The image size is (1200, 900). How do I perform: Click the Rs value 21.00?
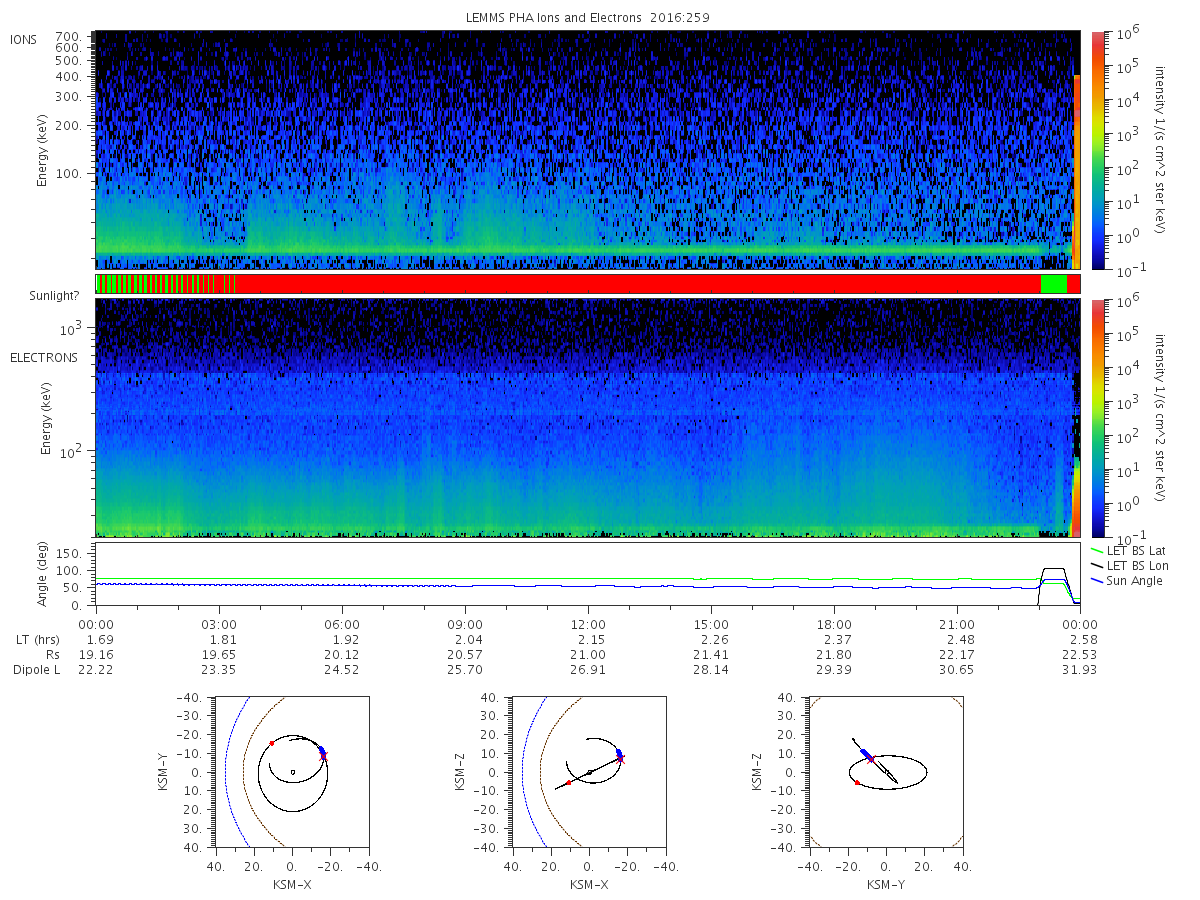click(x=588, y=655)
